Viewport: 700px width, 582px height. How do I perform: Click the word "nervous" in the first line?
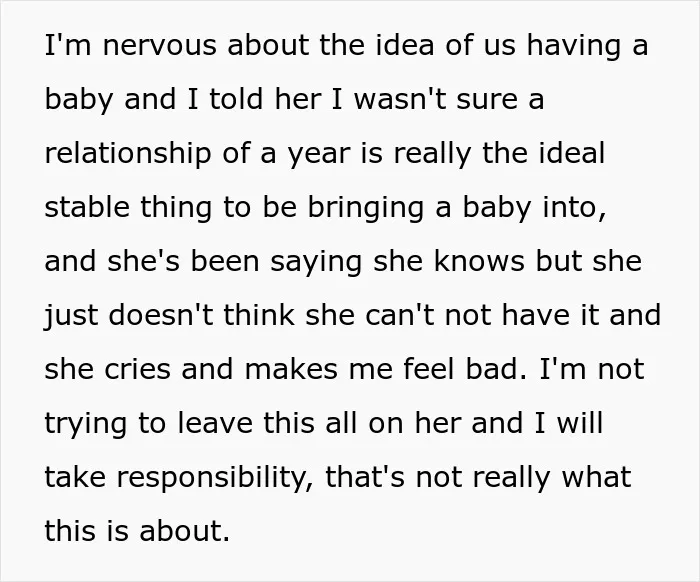click(x=160, y=46)
